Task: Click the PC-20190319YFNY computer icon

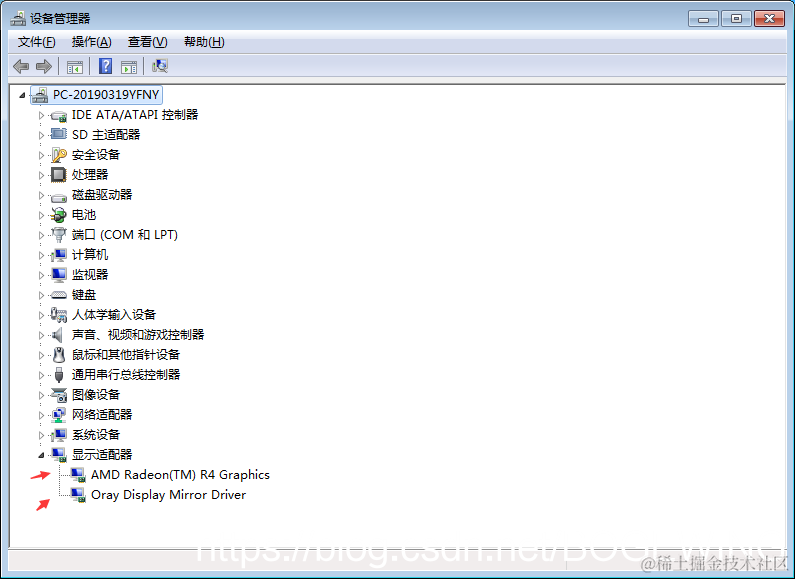Action: [x=40, y=95]
